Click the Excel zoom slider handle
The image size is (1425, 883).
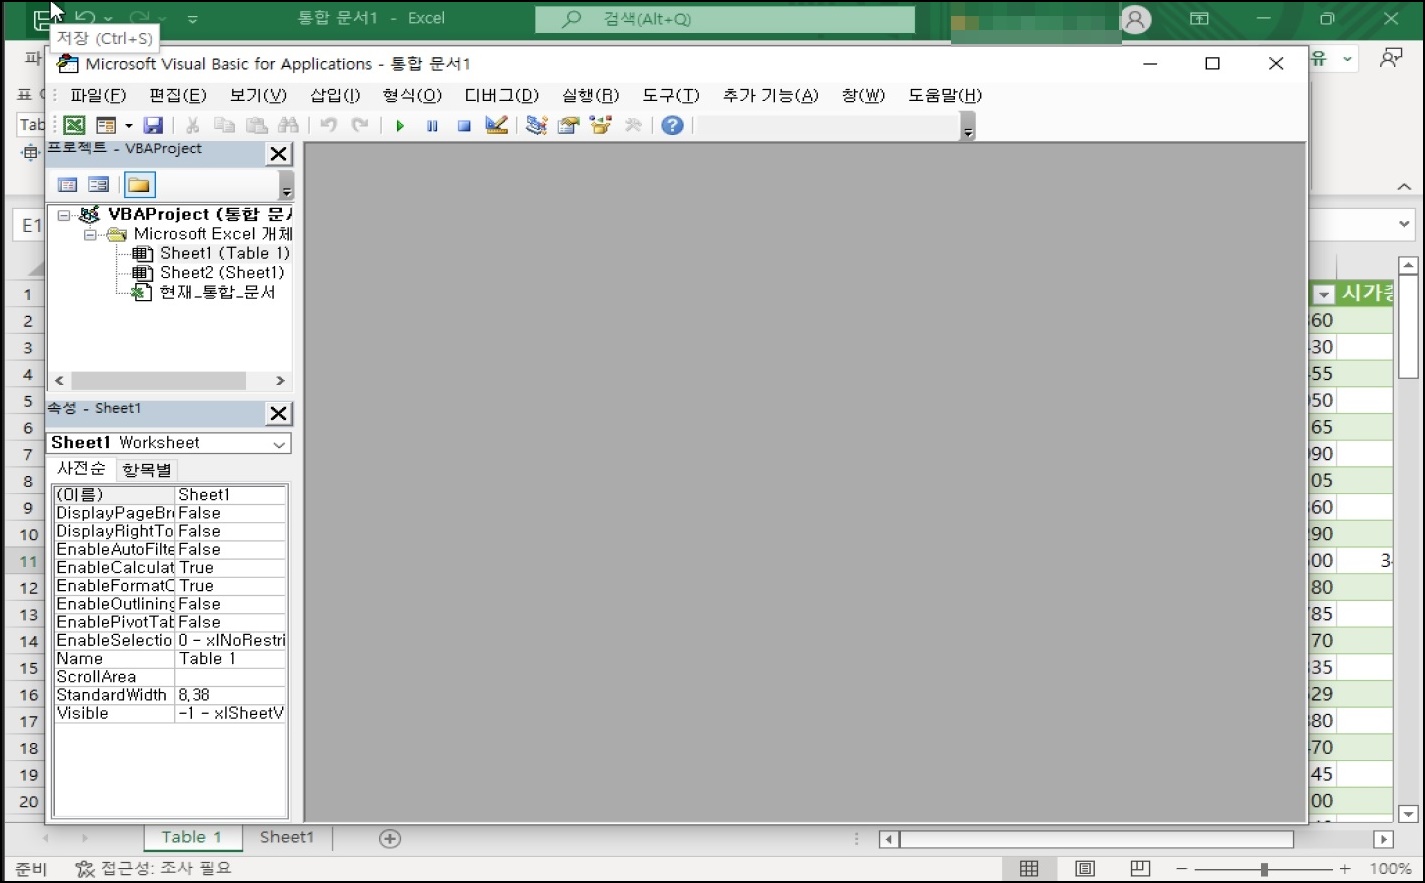tap(1264, 869)
